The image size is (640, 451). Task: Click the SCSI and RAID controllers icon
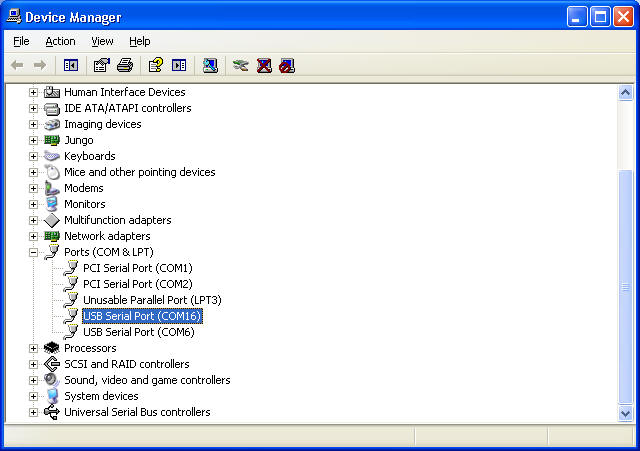[x=52, y=364]
